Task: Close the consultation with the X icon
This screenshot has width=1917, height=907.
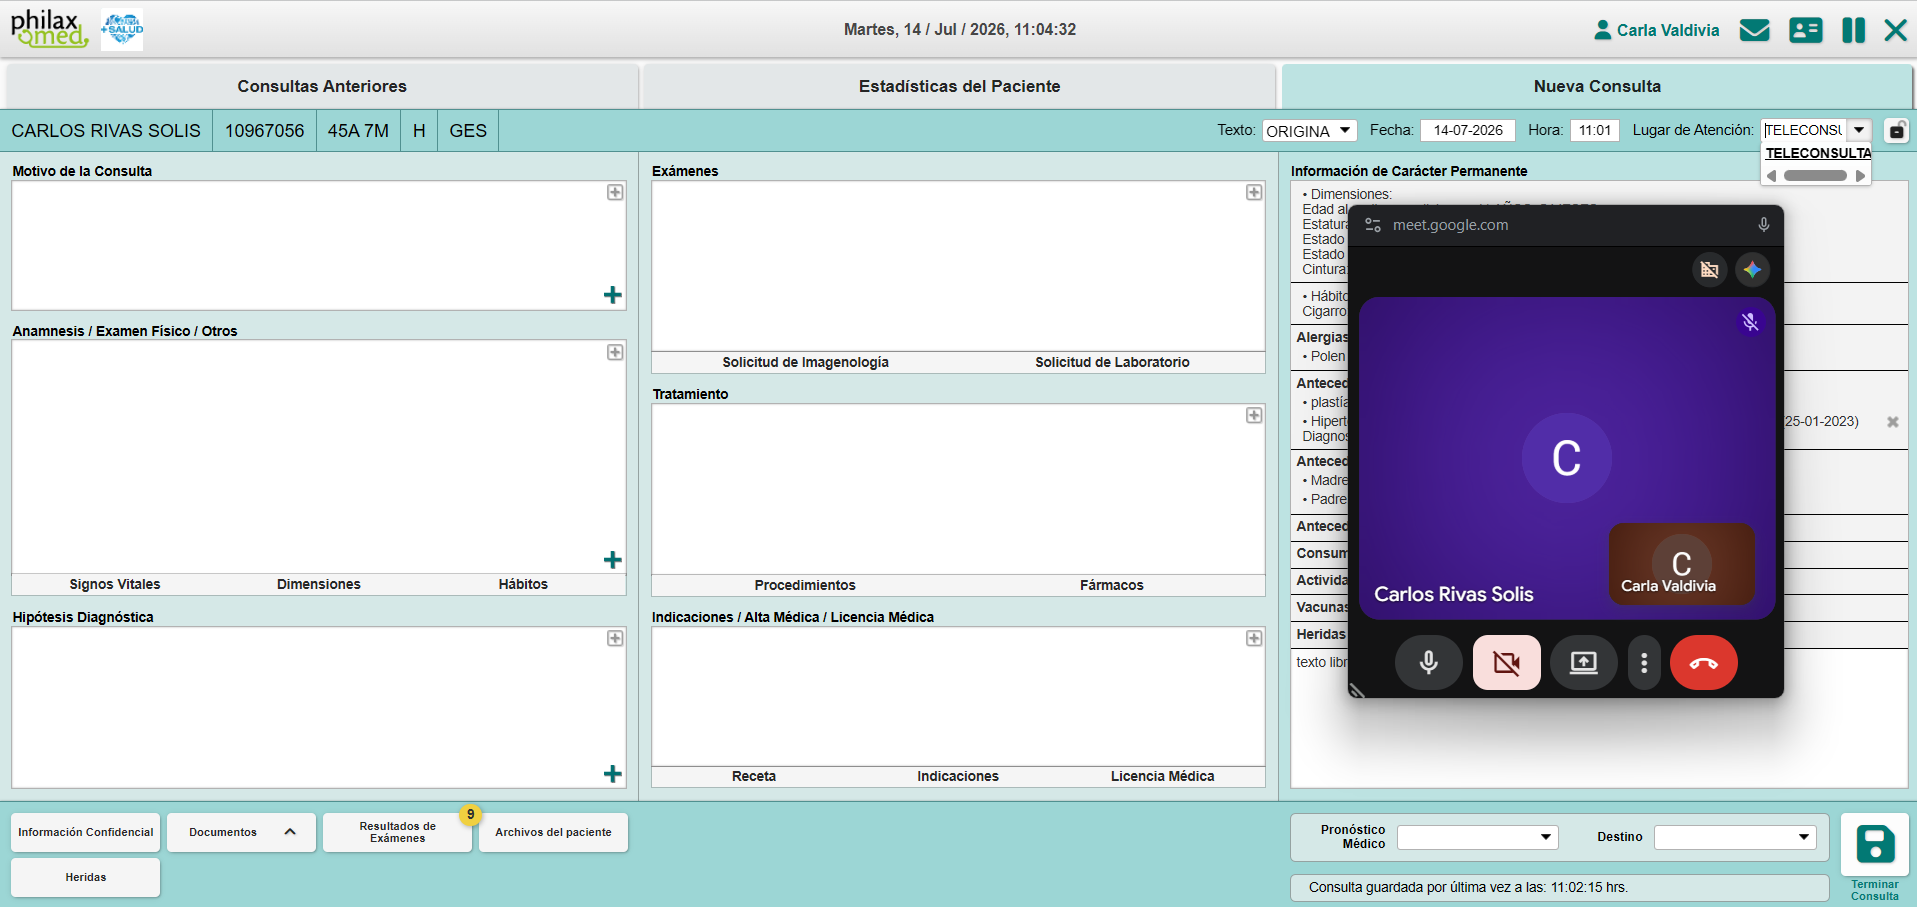Action: click(1896, 30)
